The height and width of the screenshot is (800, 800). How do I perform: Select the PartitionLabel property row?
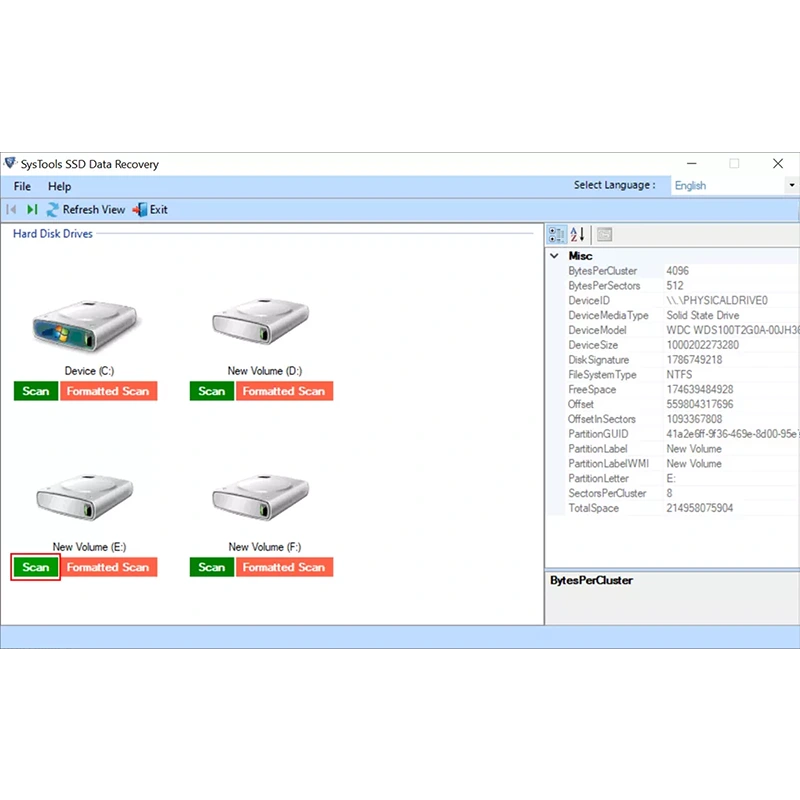click(683, 448)
